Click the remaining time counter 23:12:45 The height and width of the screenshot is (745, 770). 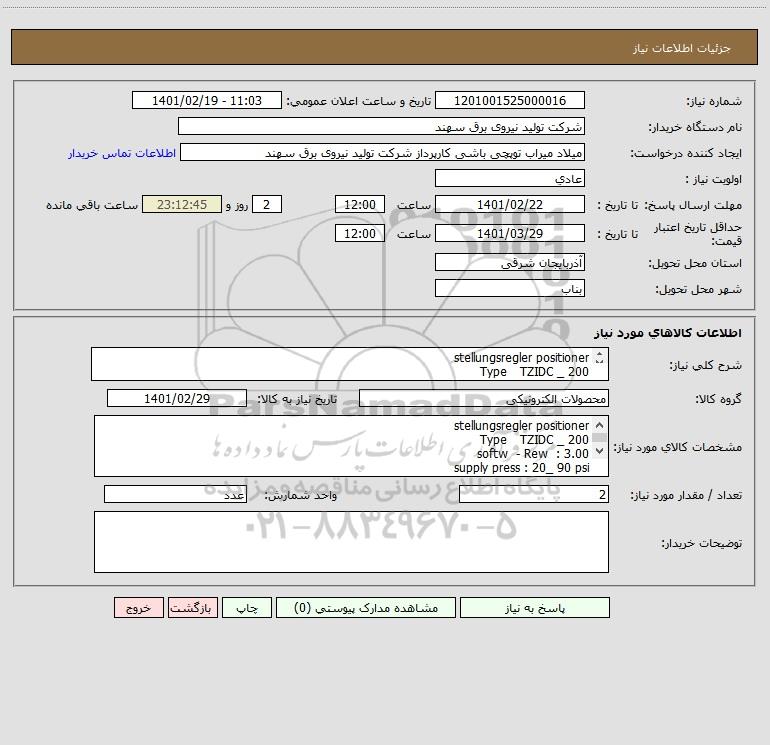pyautogui.click(x=182, y=204)
